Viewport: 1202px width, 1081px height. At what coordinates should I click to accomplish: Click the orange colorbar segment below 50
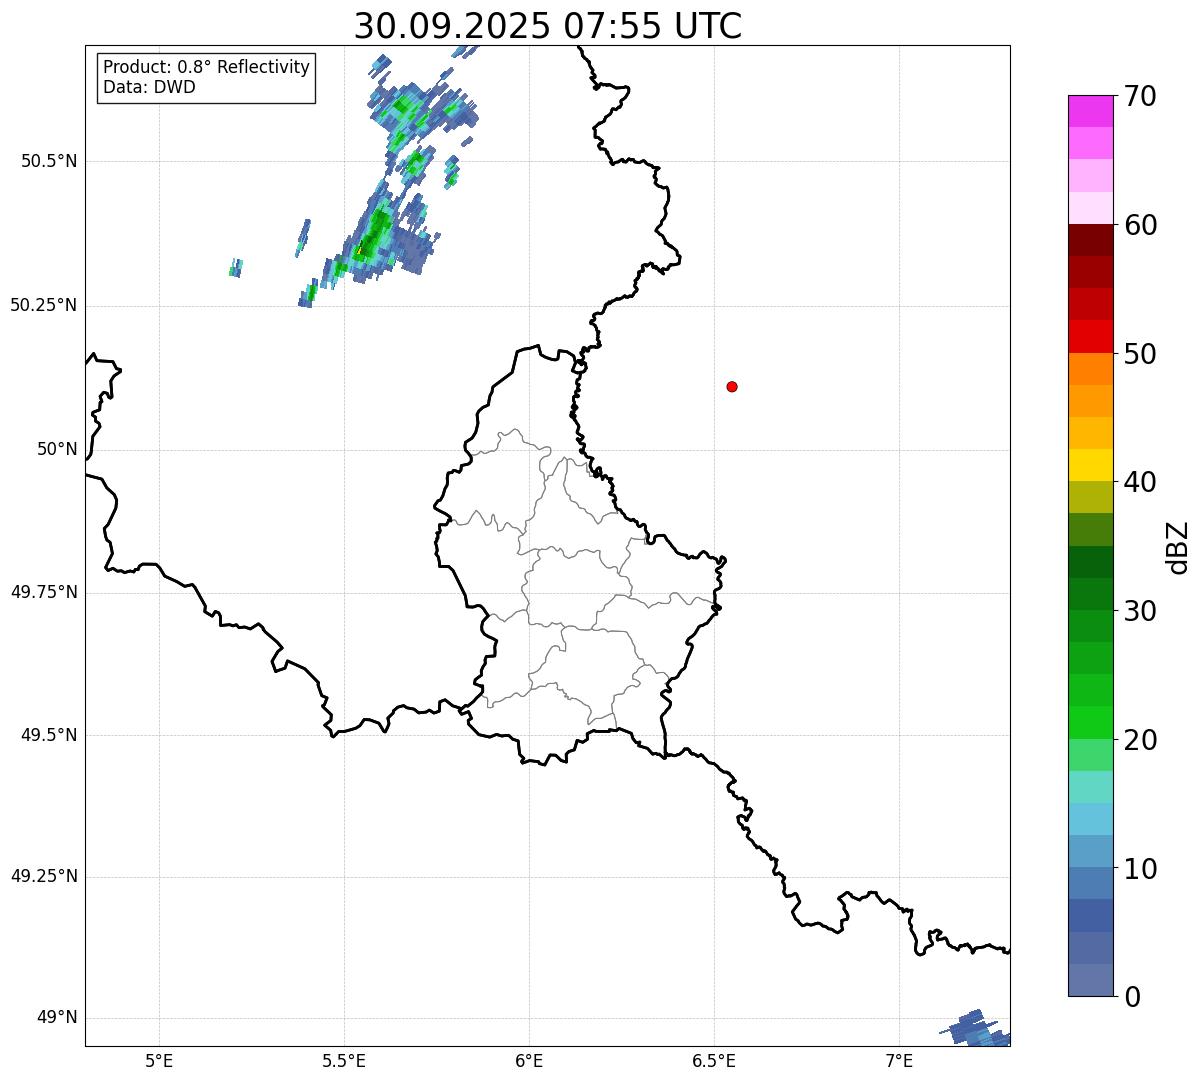coord(1091,369)
